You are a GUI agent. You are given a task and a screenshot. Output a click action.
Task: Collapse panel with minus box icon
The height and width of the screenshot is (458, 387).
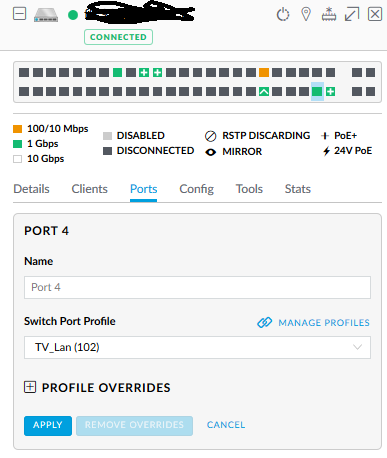(20, 14)
